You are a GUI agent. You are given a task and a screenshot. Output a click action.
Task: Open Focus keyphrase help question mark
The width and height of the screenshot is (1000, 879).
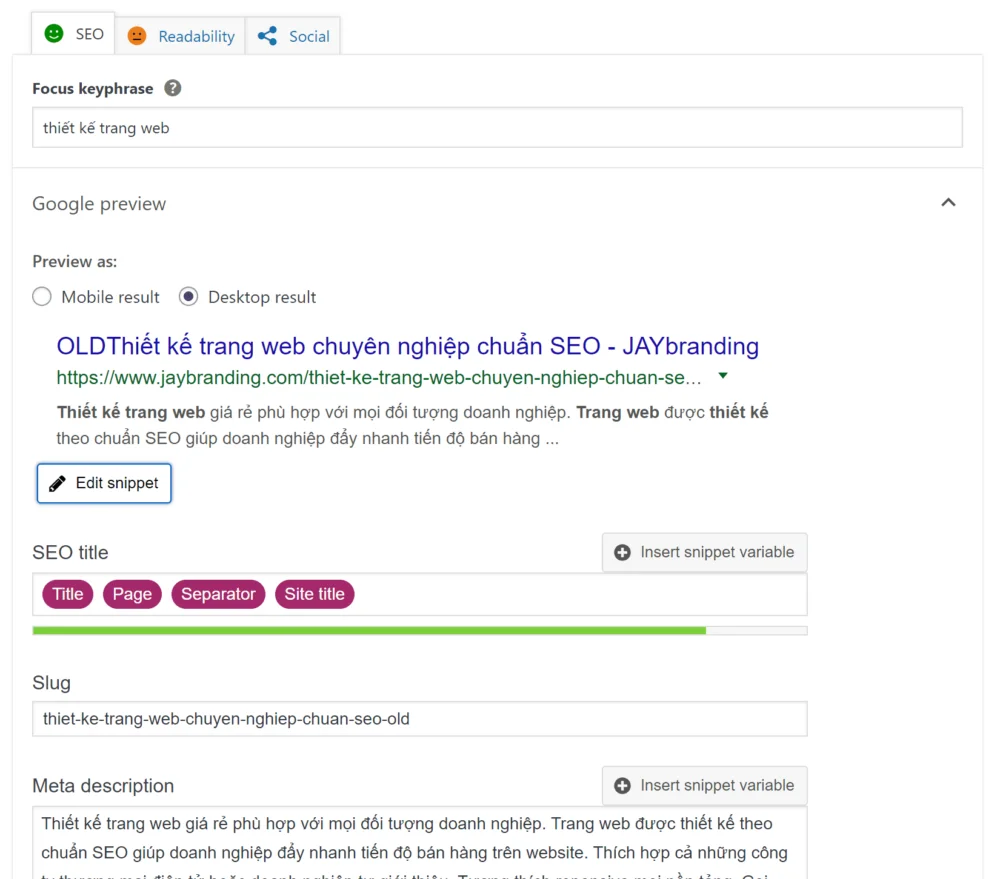pyautogui.click(x=172, y=88)
